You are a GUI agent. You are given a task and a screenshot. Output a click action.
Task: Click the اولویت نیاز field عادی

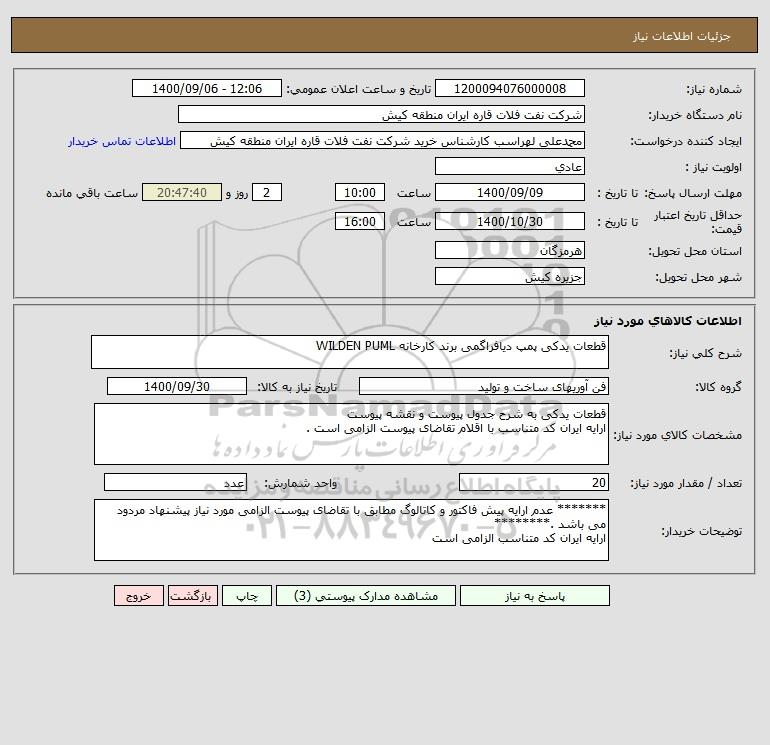coord(510,166)
